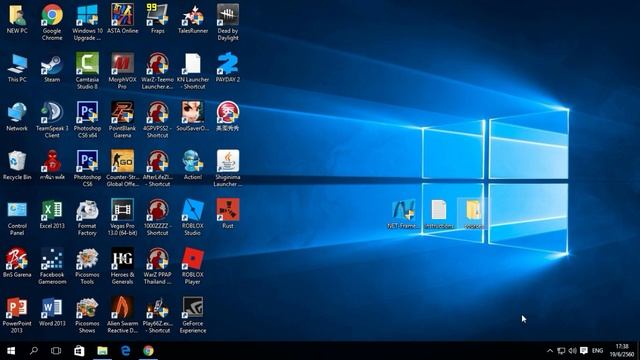This screenshot has height=360, width=640.
Task: Open Google Chrome desktop shortcut
Action: (x=52, y=22)
